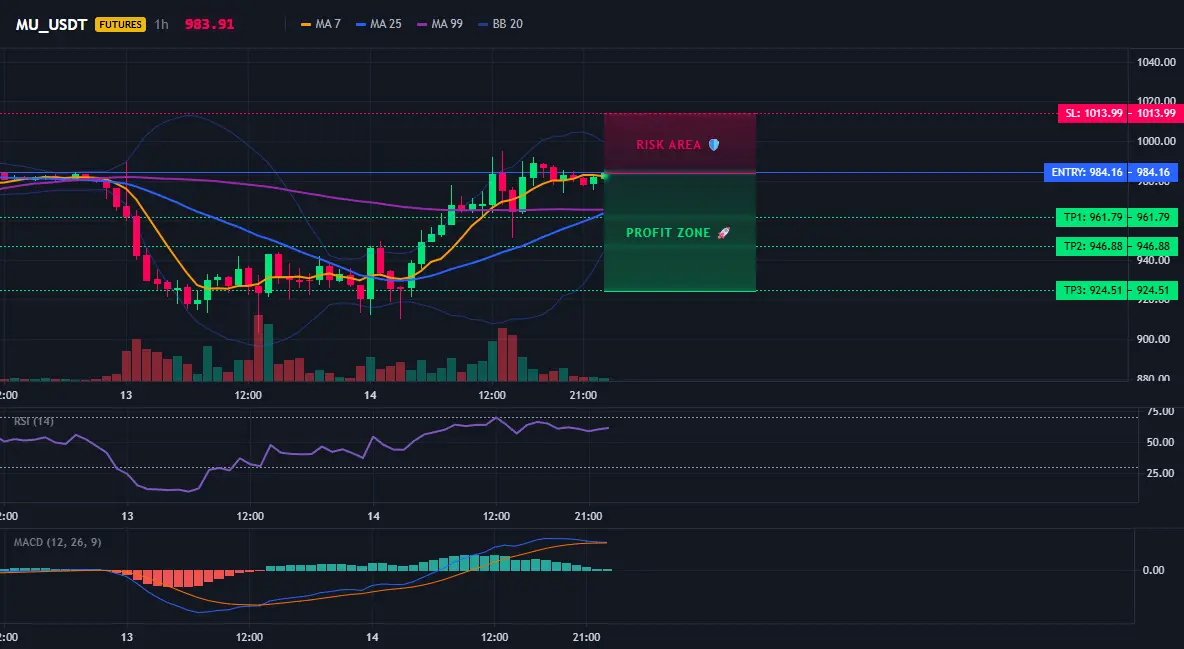This screenshot has height=649, width=1184.
Task: Toggle the MA 25 legend entry
Action: click(x=379, y=24)
